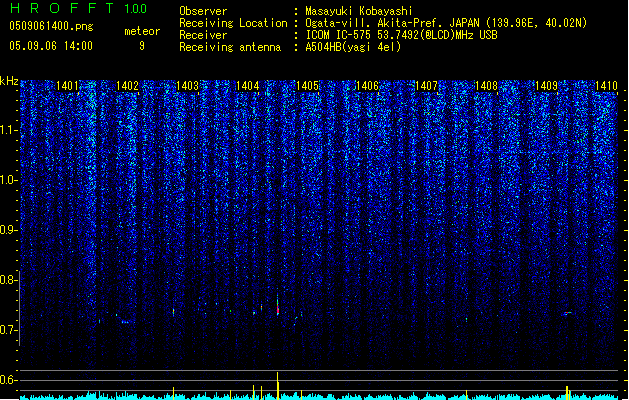Select the Ogata-vill. Akita-Pref. JAPAN location text
The height and width of the screenshot is (400, 629).
click(446, 23)
